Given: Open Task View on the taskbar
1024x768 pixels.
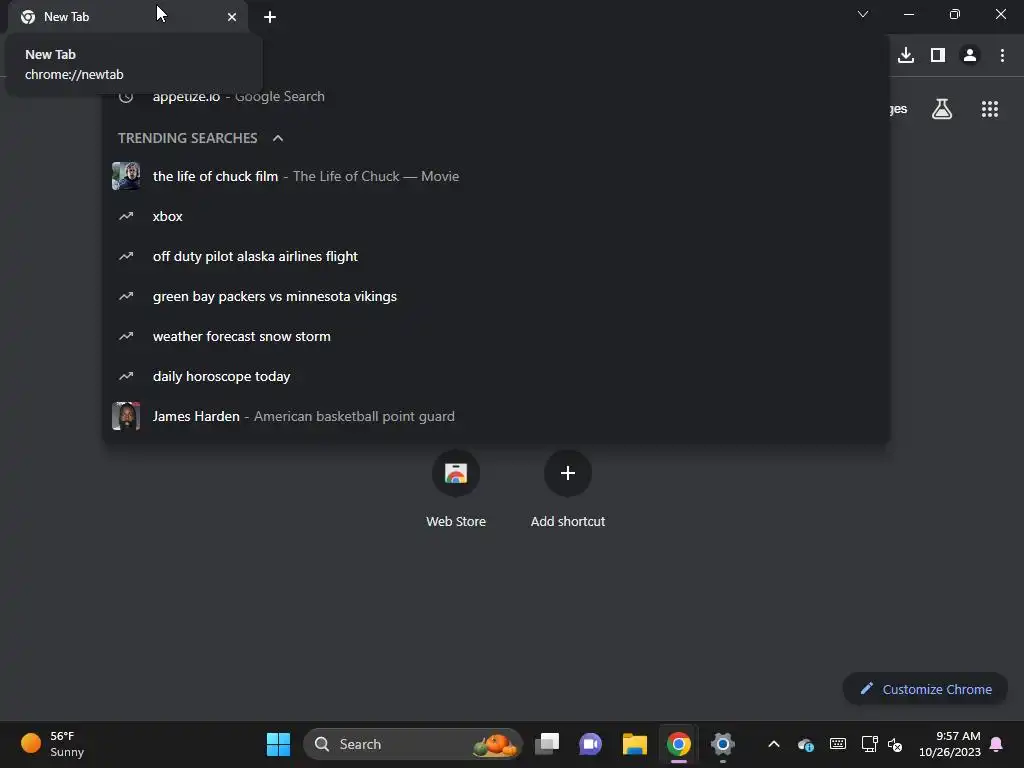Looking at the screenshot, I should [547, 744].
